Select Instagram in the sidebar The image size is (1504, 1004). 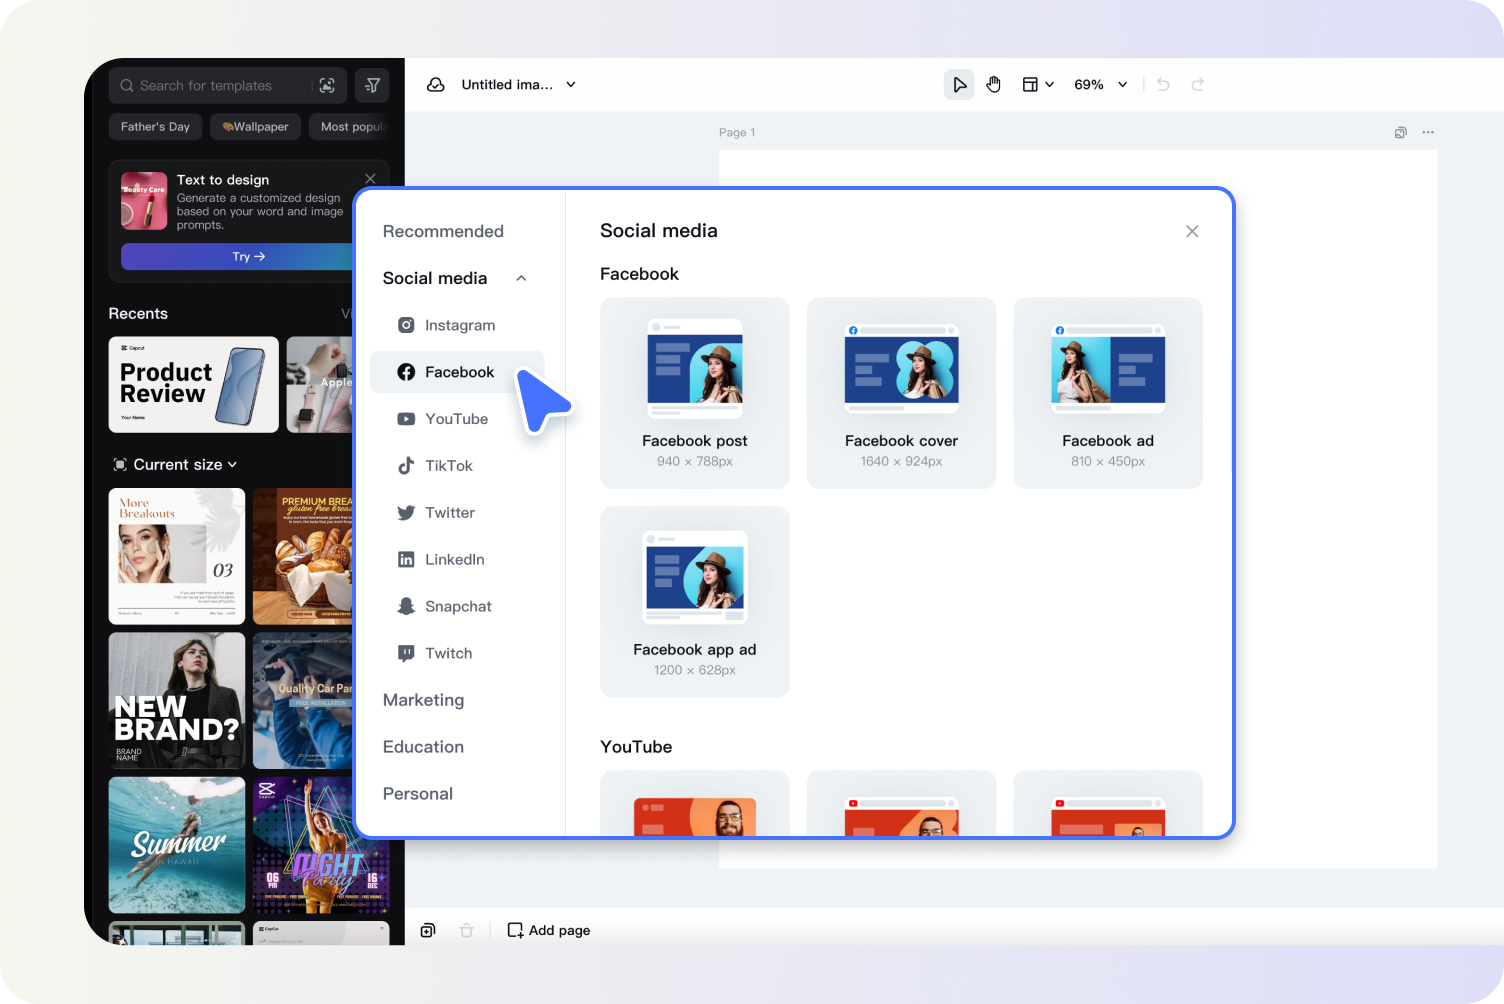pyautogui.click(x=459, y=325)
